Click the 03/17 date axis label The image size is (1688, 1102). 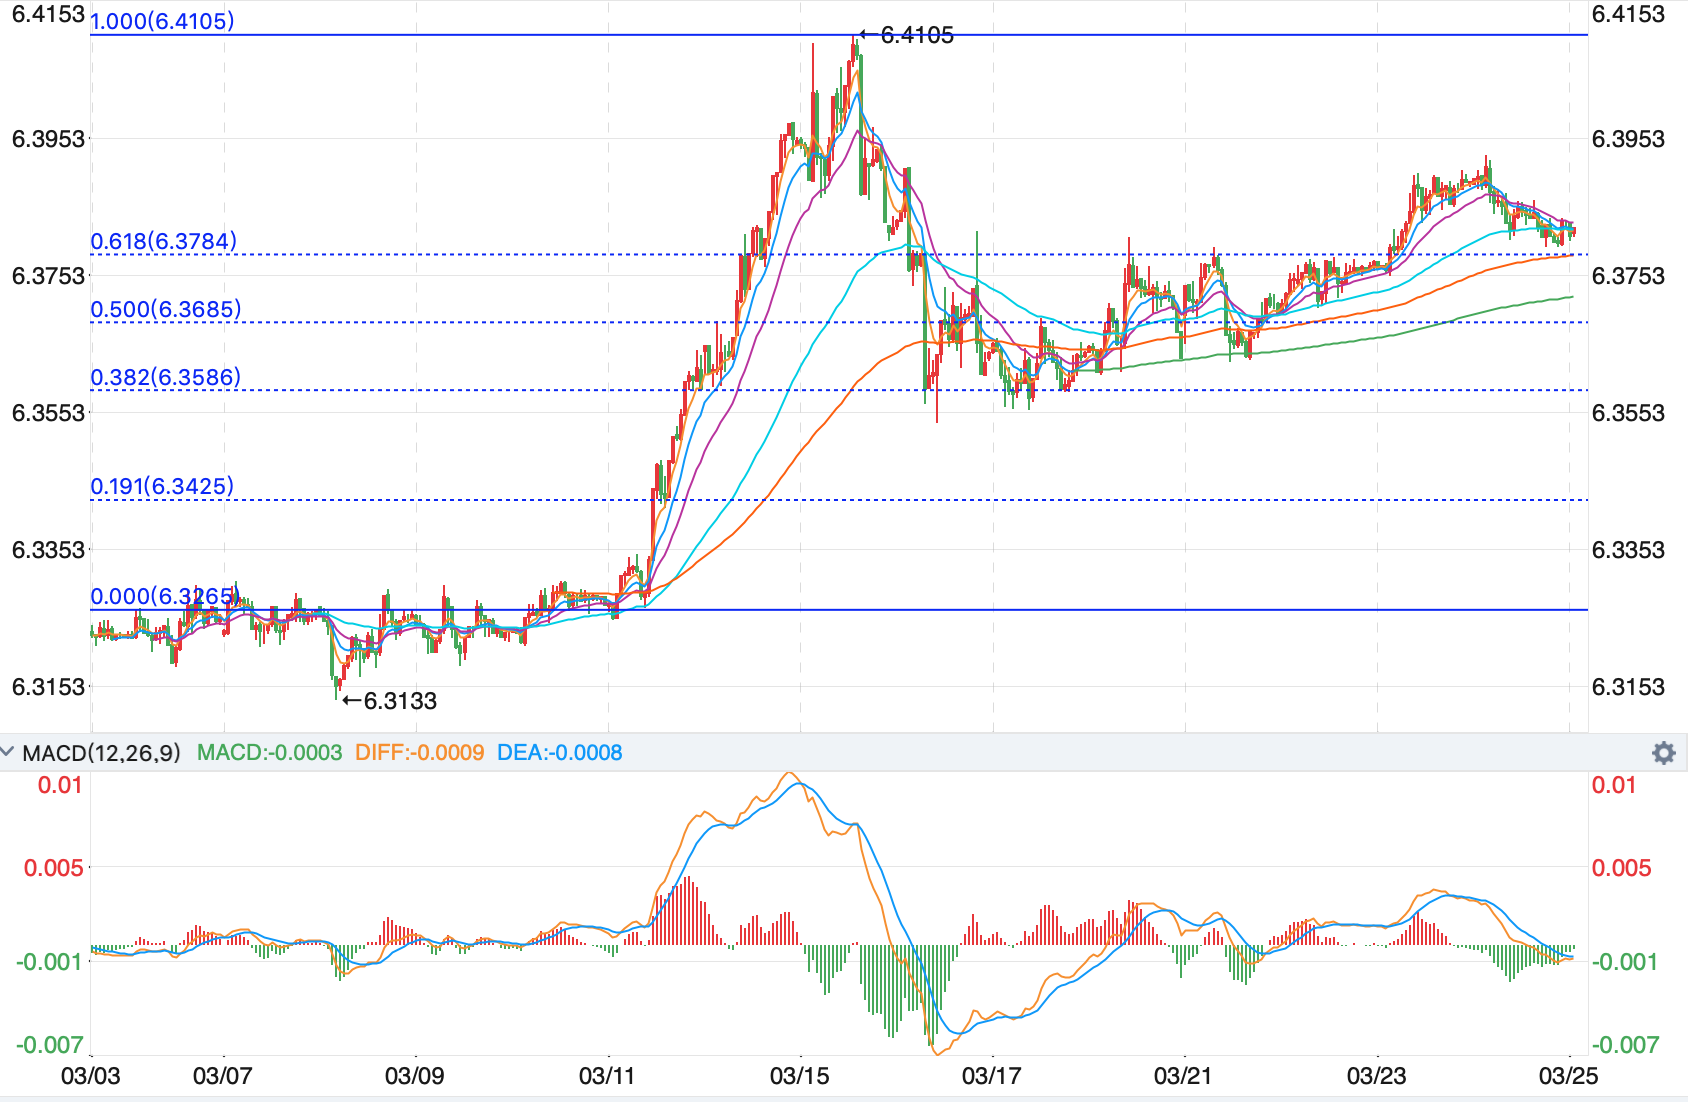tap(991, 1076)
